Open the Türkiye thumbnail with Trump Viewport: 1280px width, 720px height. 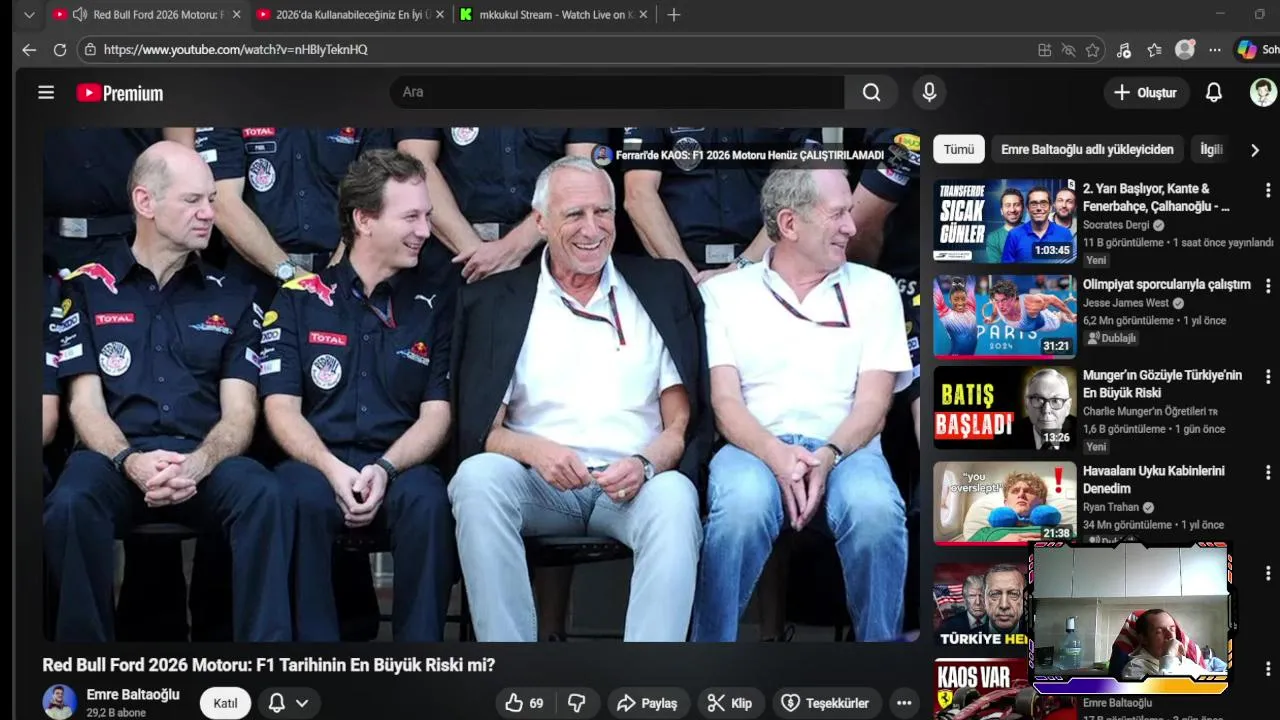[x=981, y=604]
